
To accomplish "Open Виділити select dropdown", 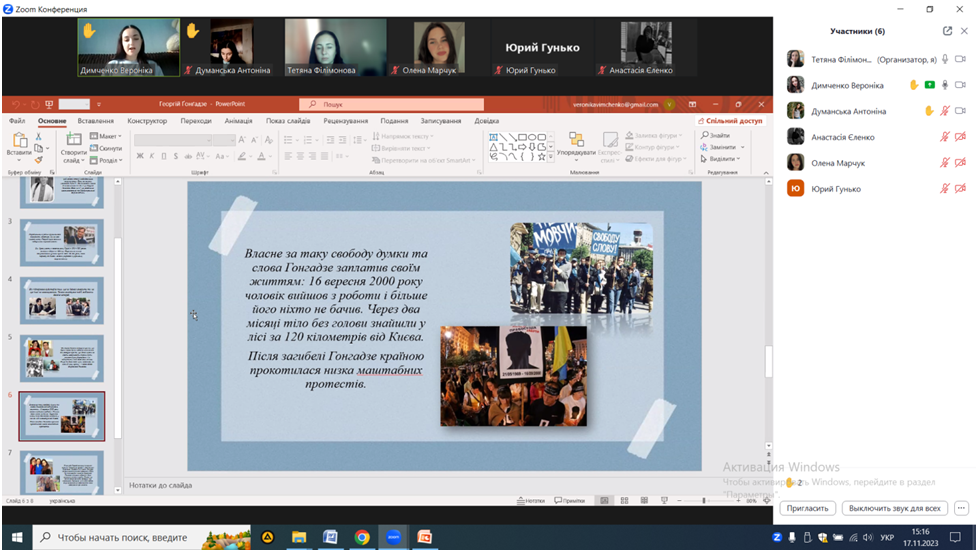I will point(722,159).
